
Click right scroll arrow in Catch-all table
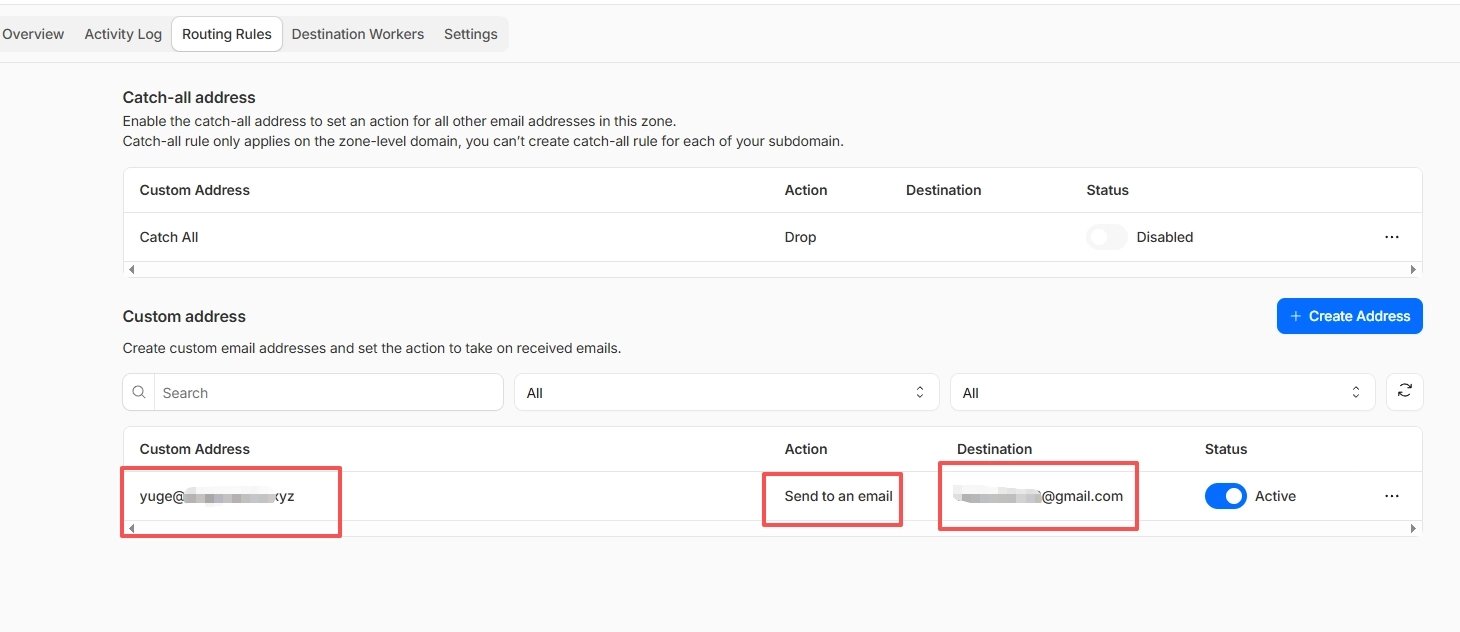(x=1413, y=269)
